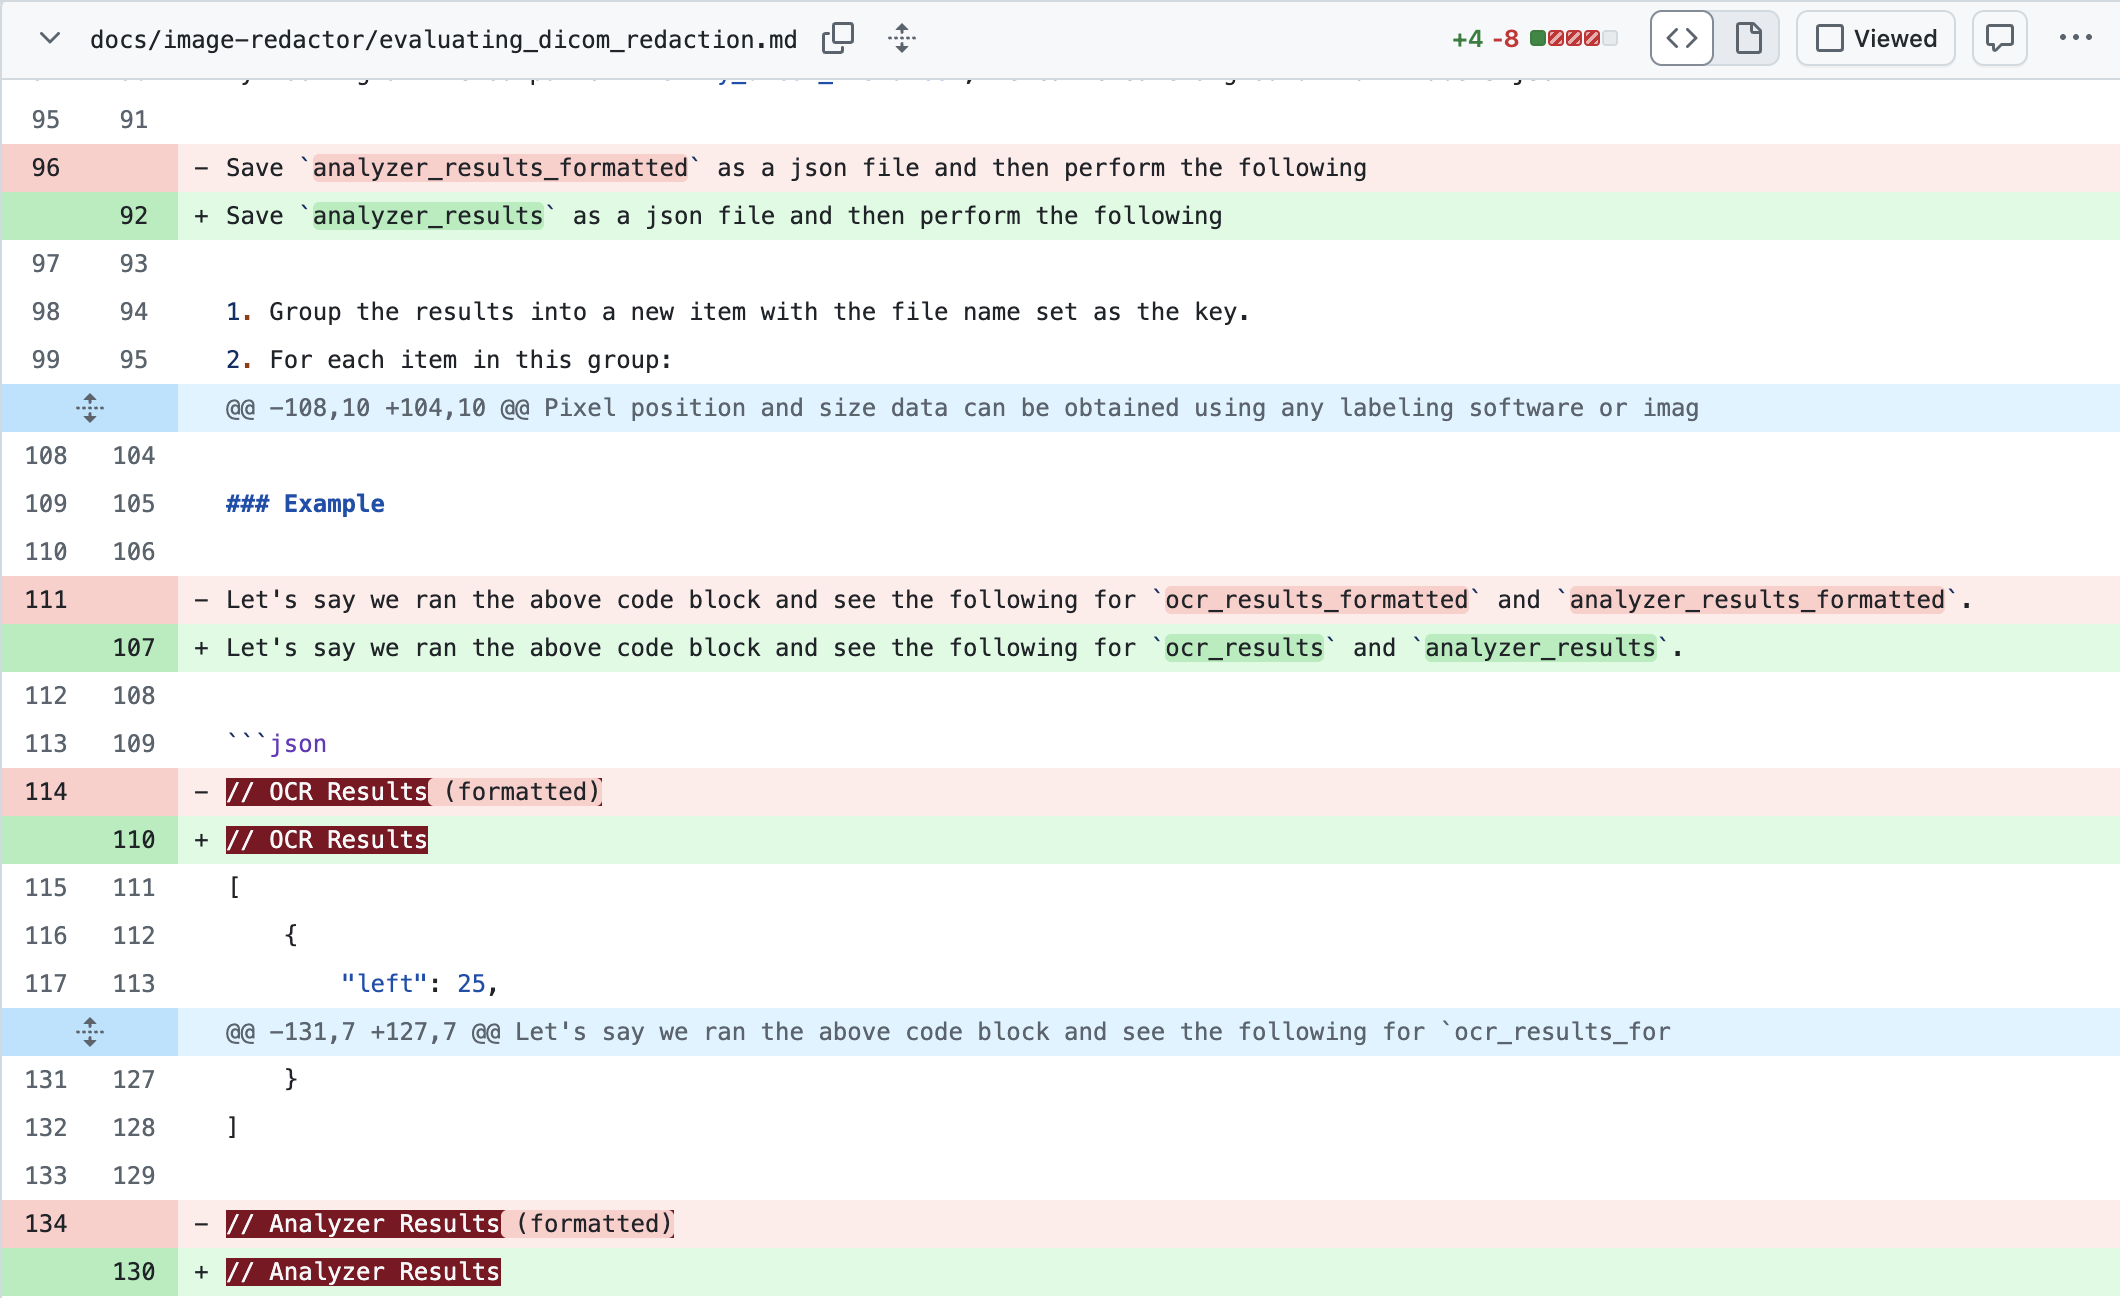Click old line number 98
Viewport: 2120px width, 1298px height.
(x=46, y=312)
